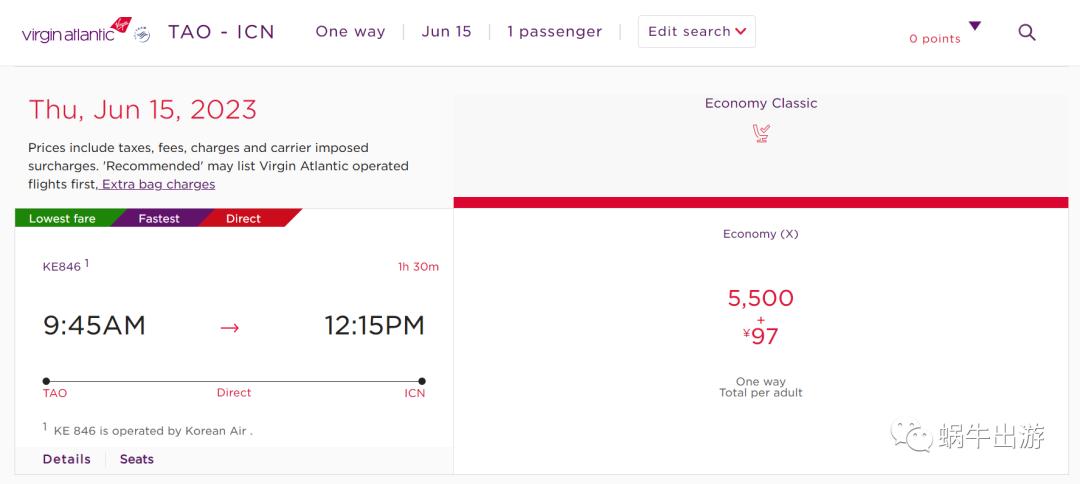This screenshot has height=484, width=1080.
Task: Select the Direct filter tab
Action: tap(243, 219)
